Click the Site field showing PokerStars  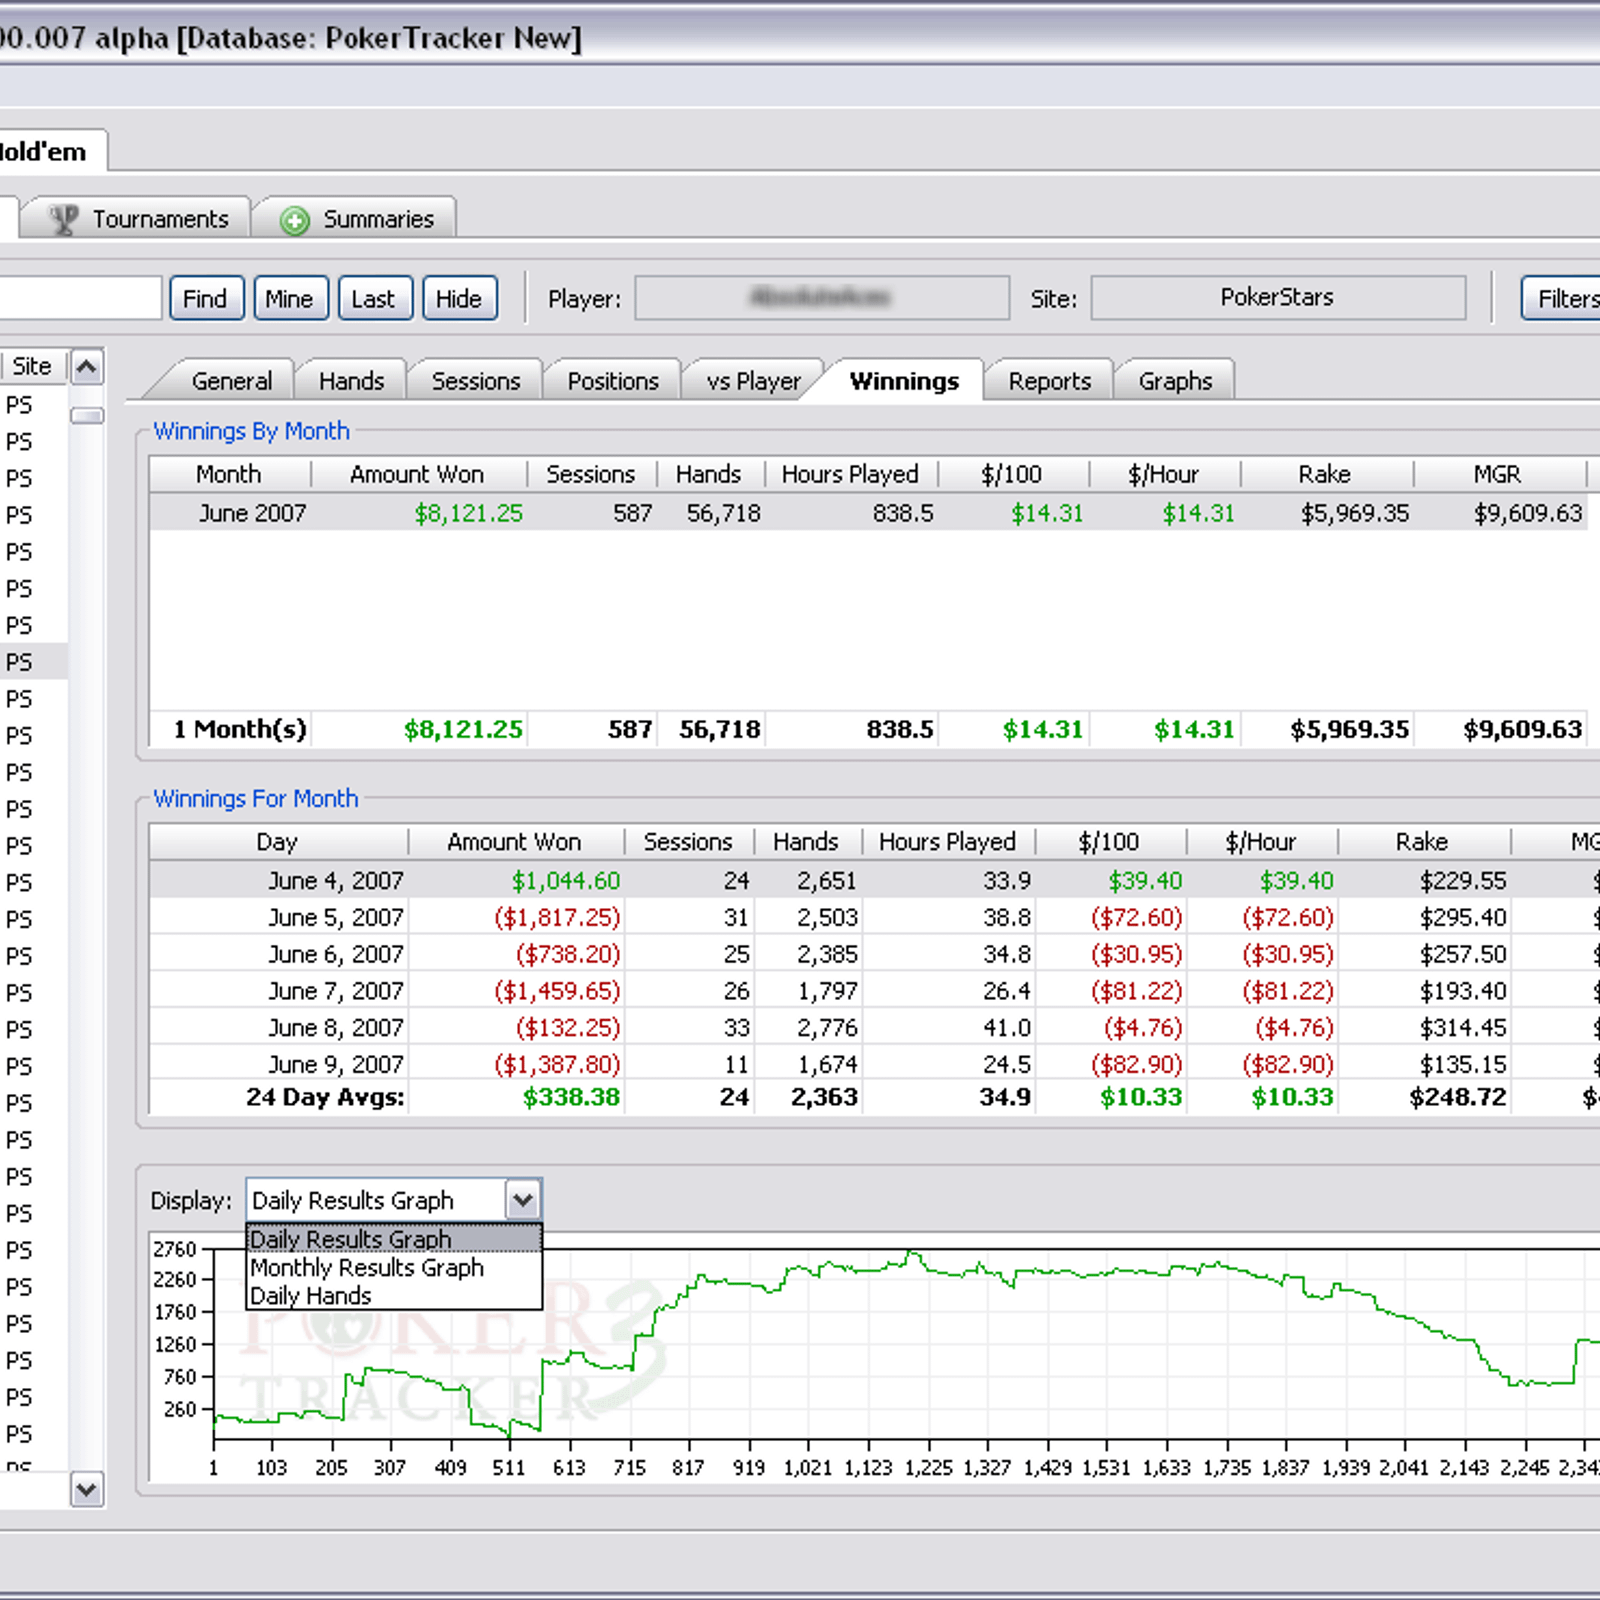1278,298
